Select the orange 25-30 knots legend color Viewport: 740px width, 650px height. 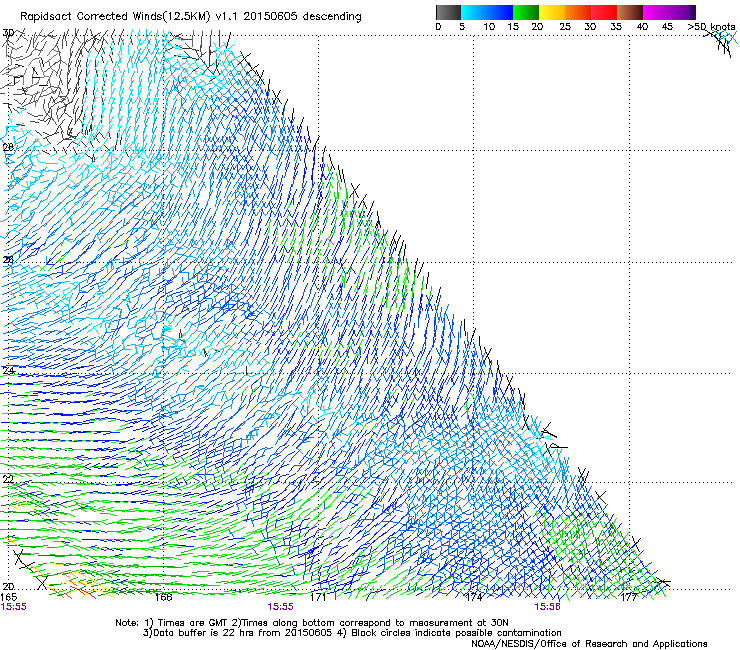coord(578,12)
